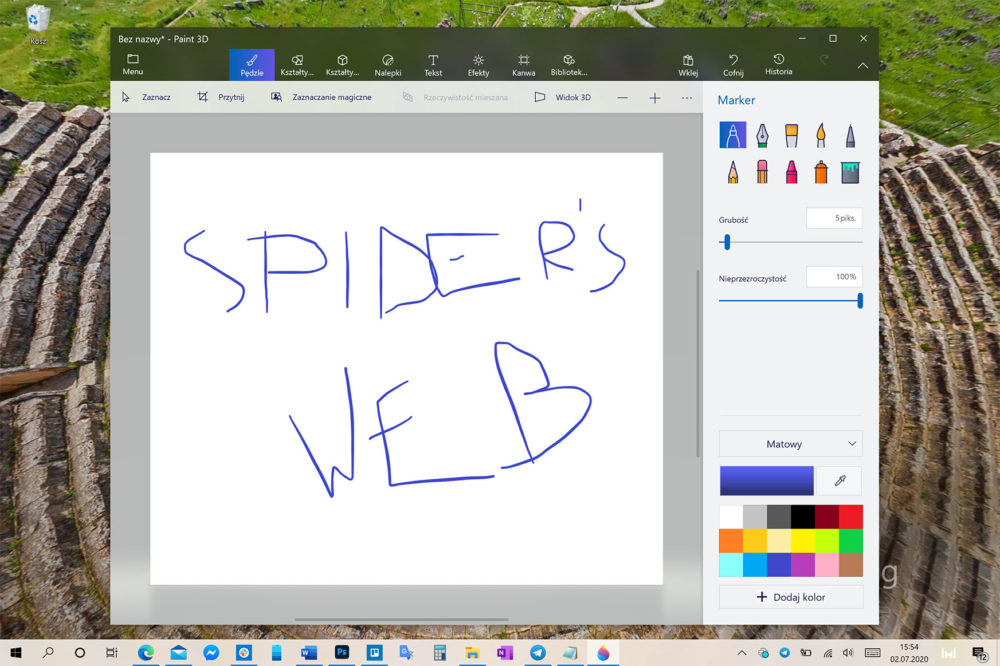Open the Historia panel
The height and width of the screenshot is (666, 1000).
(x=779, y=64)
